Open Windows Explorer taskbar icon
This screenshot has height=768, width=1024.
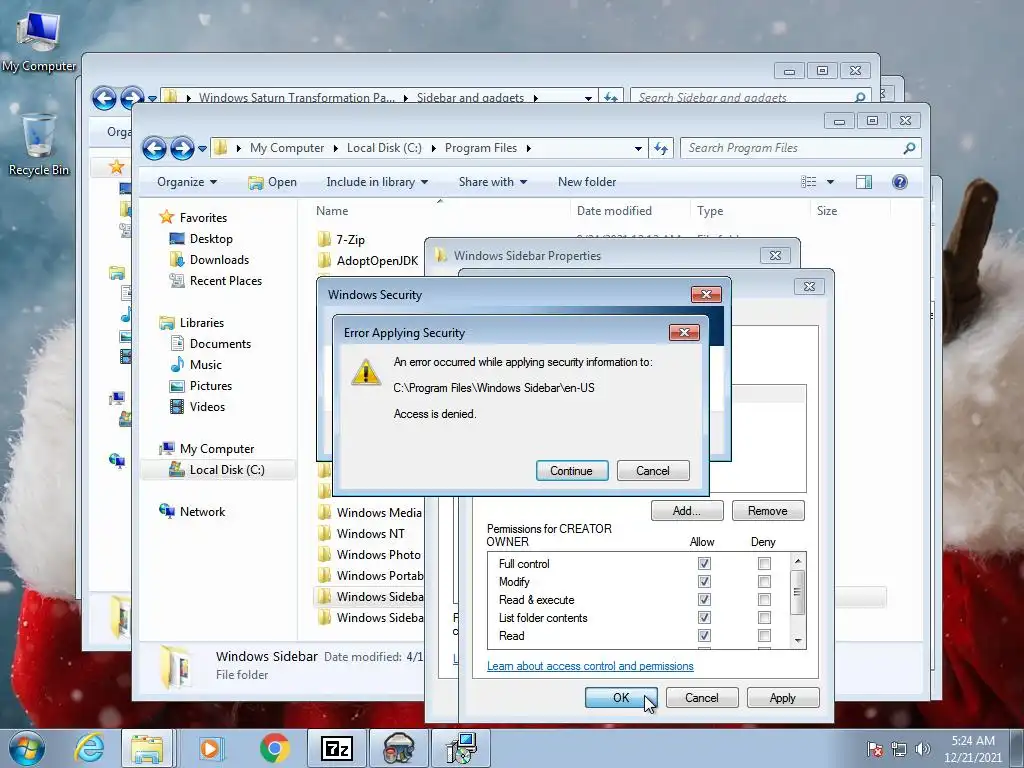[148, 748]
